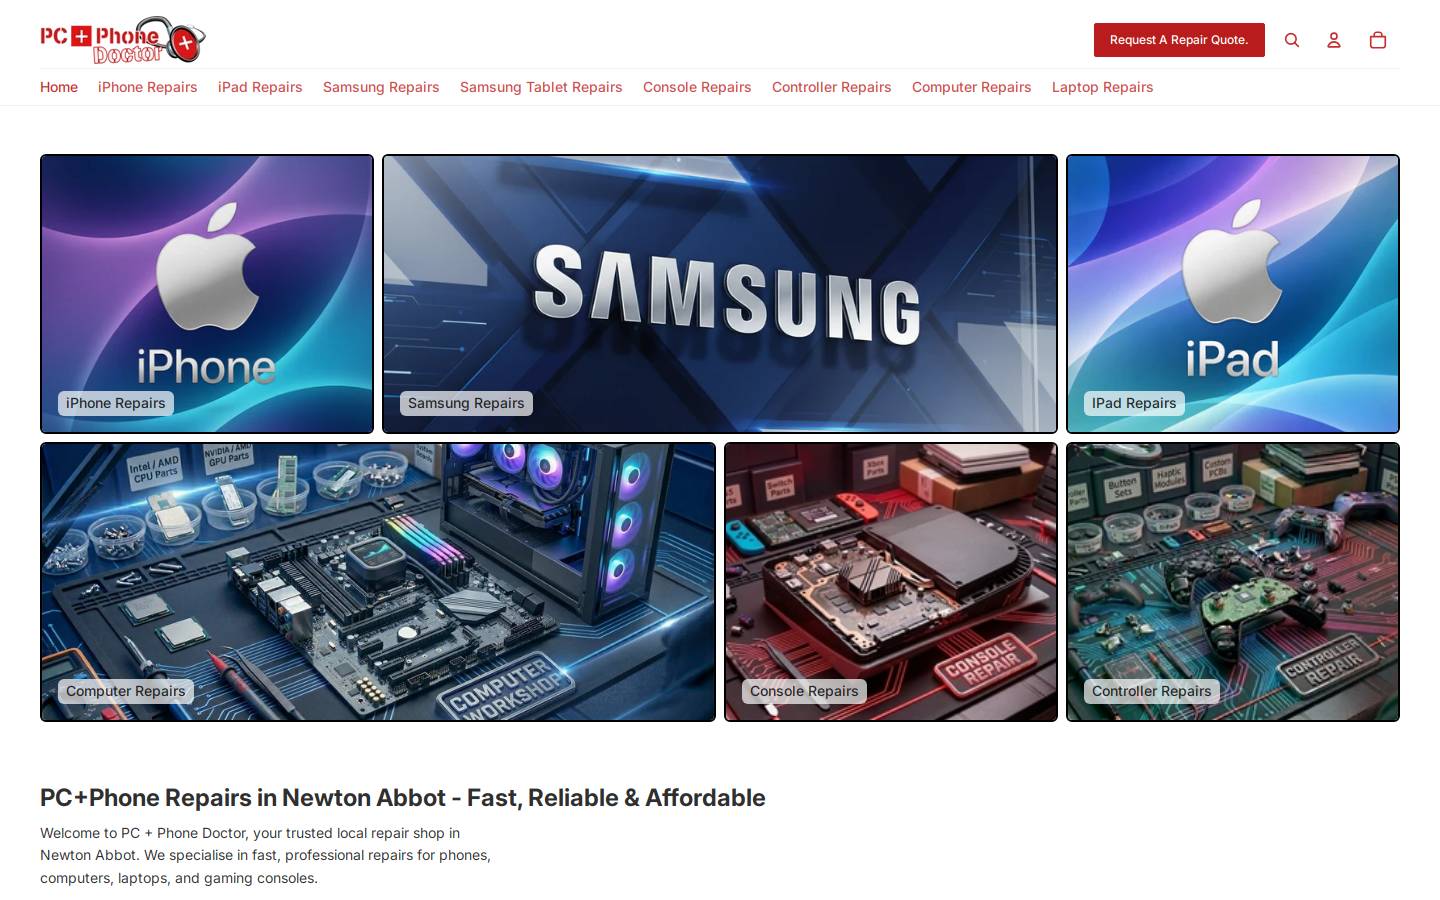The width and height of the screenshot is (1440, 900).
Task: Open Console Repairs in navigation bar
Action: click(x=697, y=87)
